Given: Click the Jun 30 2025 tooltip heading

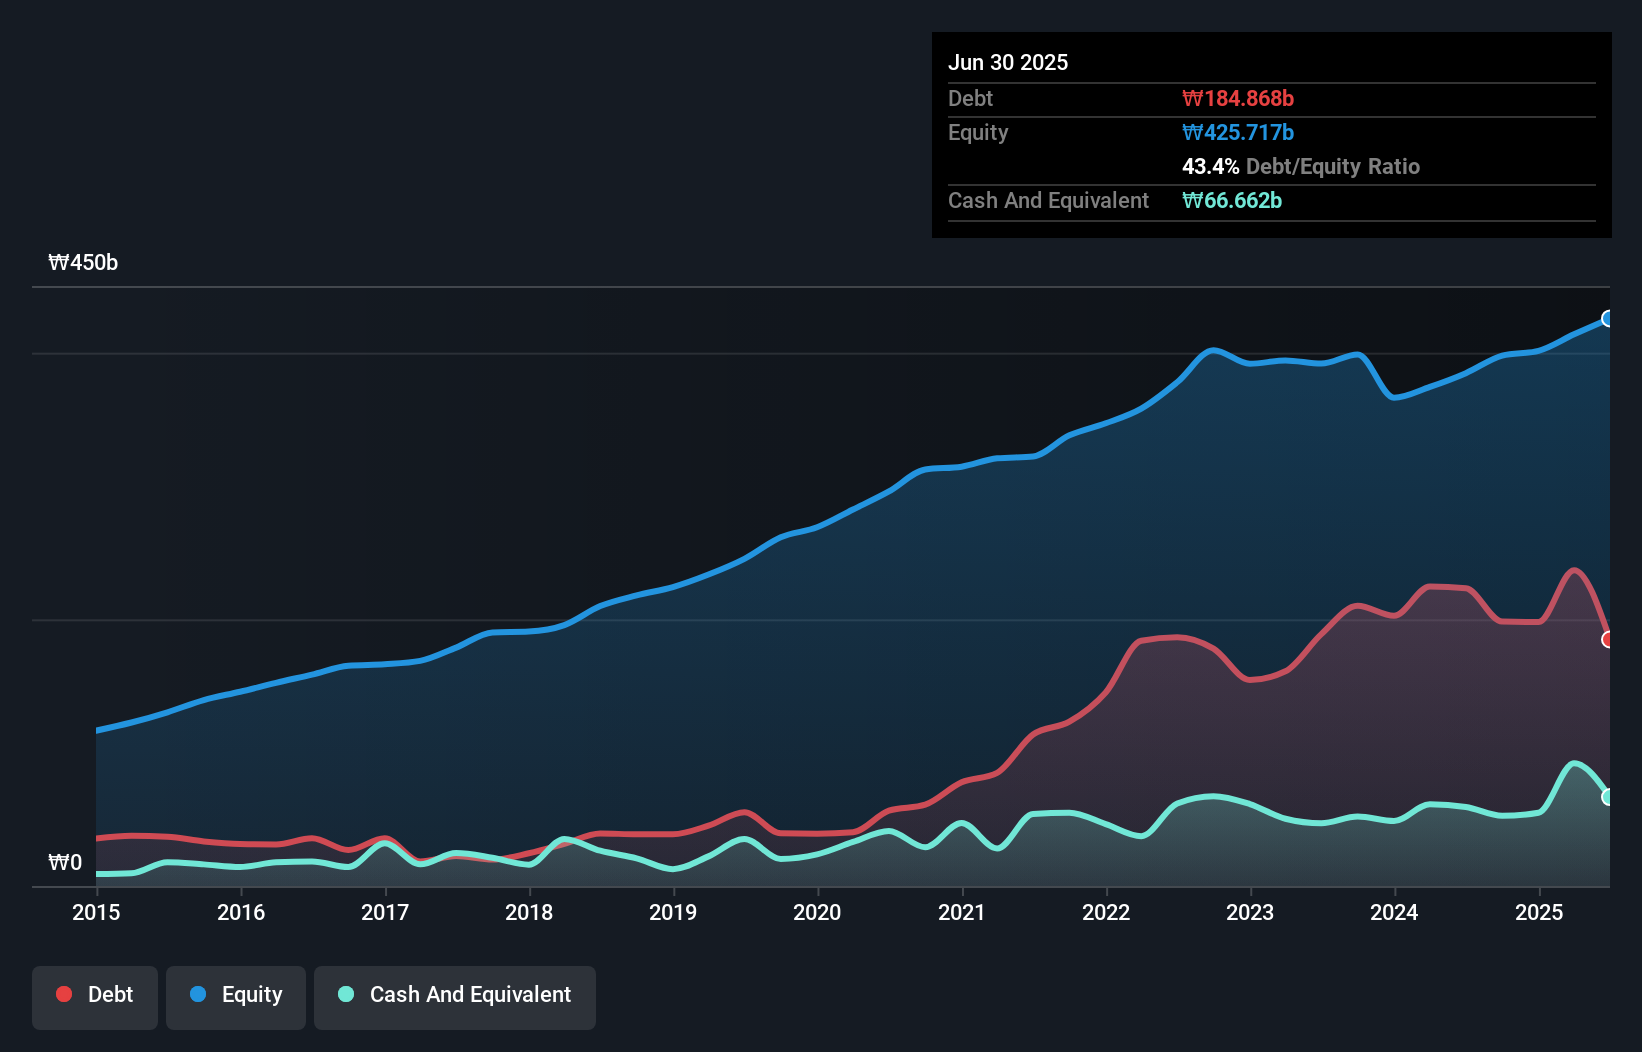Looking at the screenshot, I should (1008, 62).
